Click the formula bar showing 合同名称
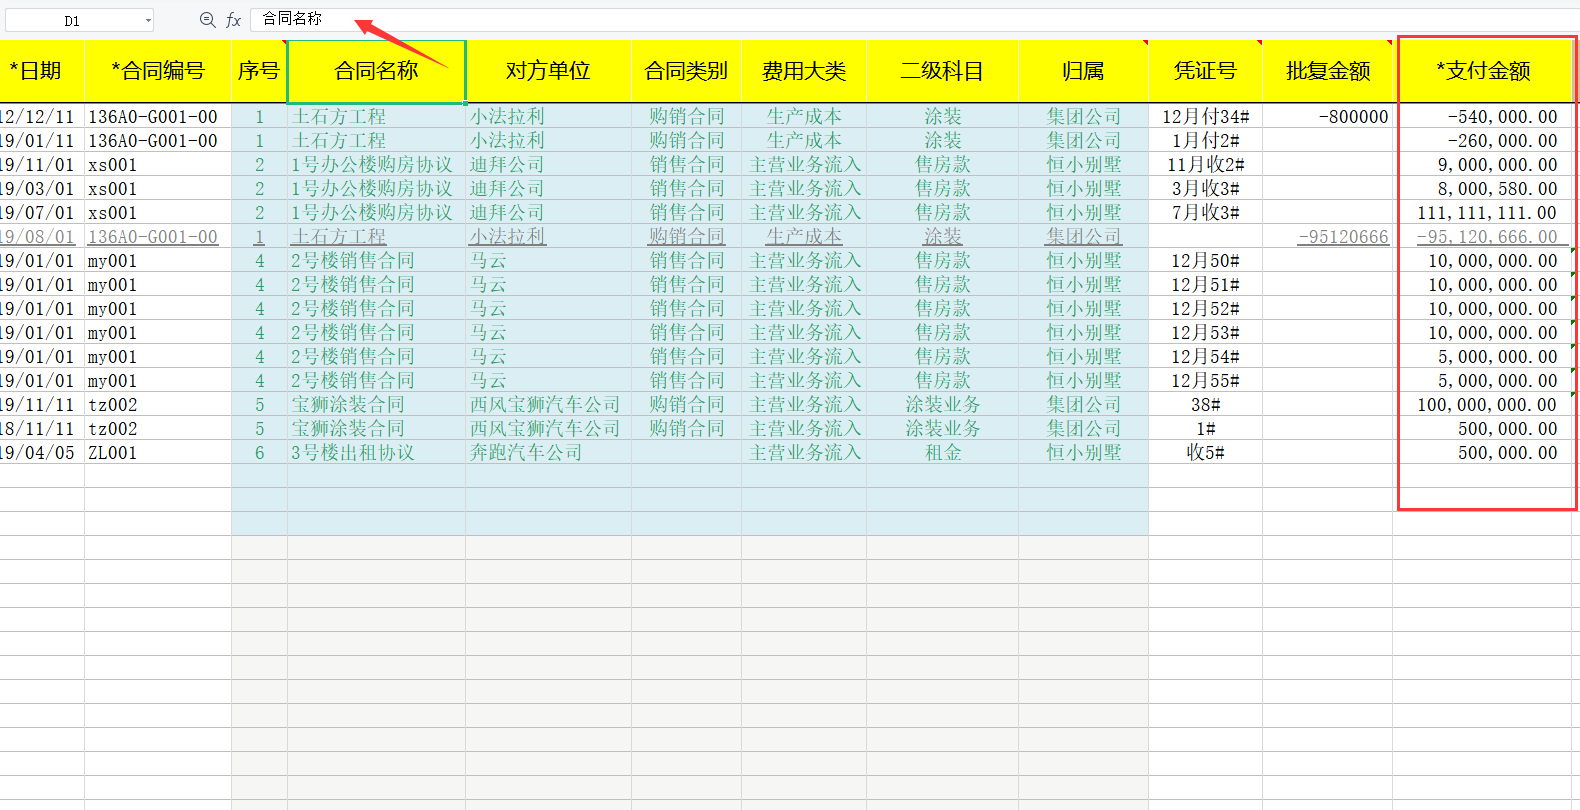Image resolution: width=1580 pixels, height=810 pixels. 915,19
